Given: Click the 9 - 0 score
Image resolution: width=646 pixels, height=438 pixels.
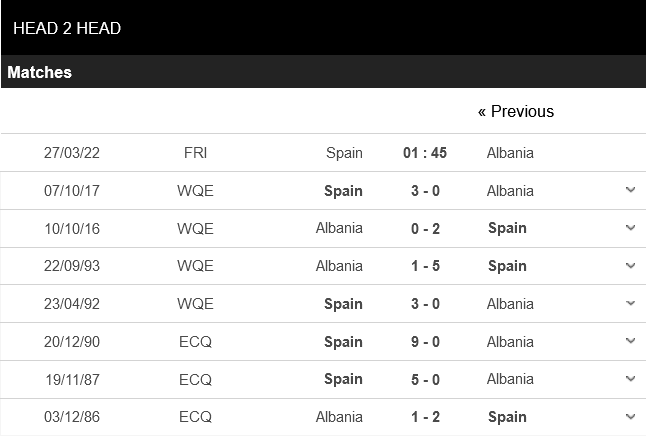Looking at the screenshot, I should (425, 341).
